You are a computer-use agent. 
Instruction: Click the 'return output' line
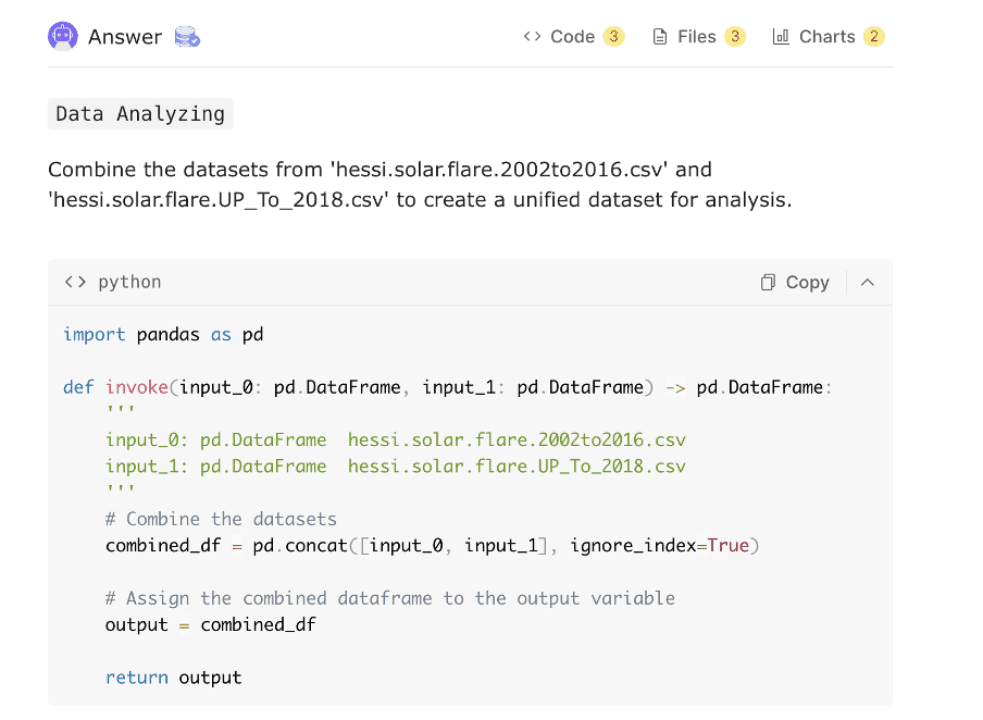click(173, 677)
